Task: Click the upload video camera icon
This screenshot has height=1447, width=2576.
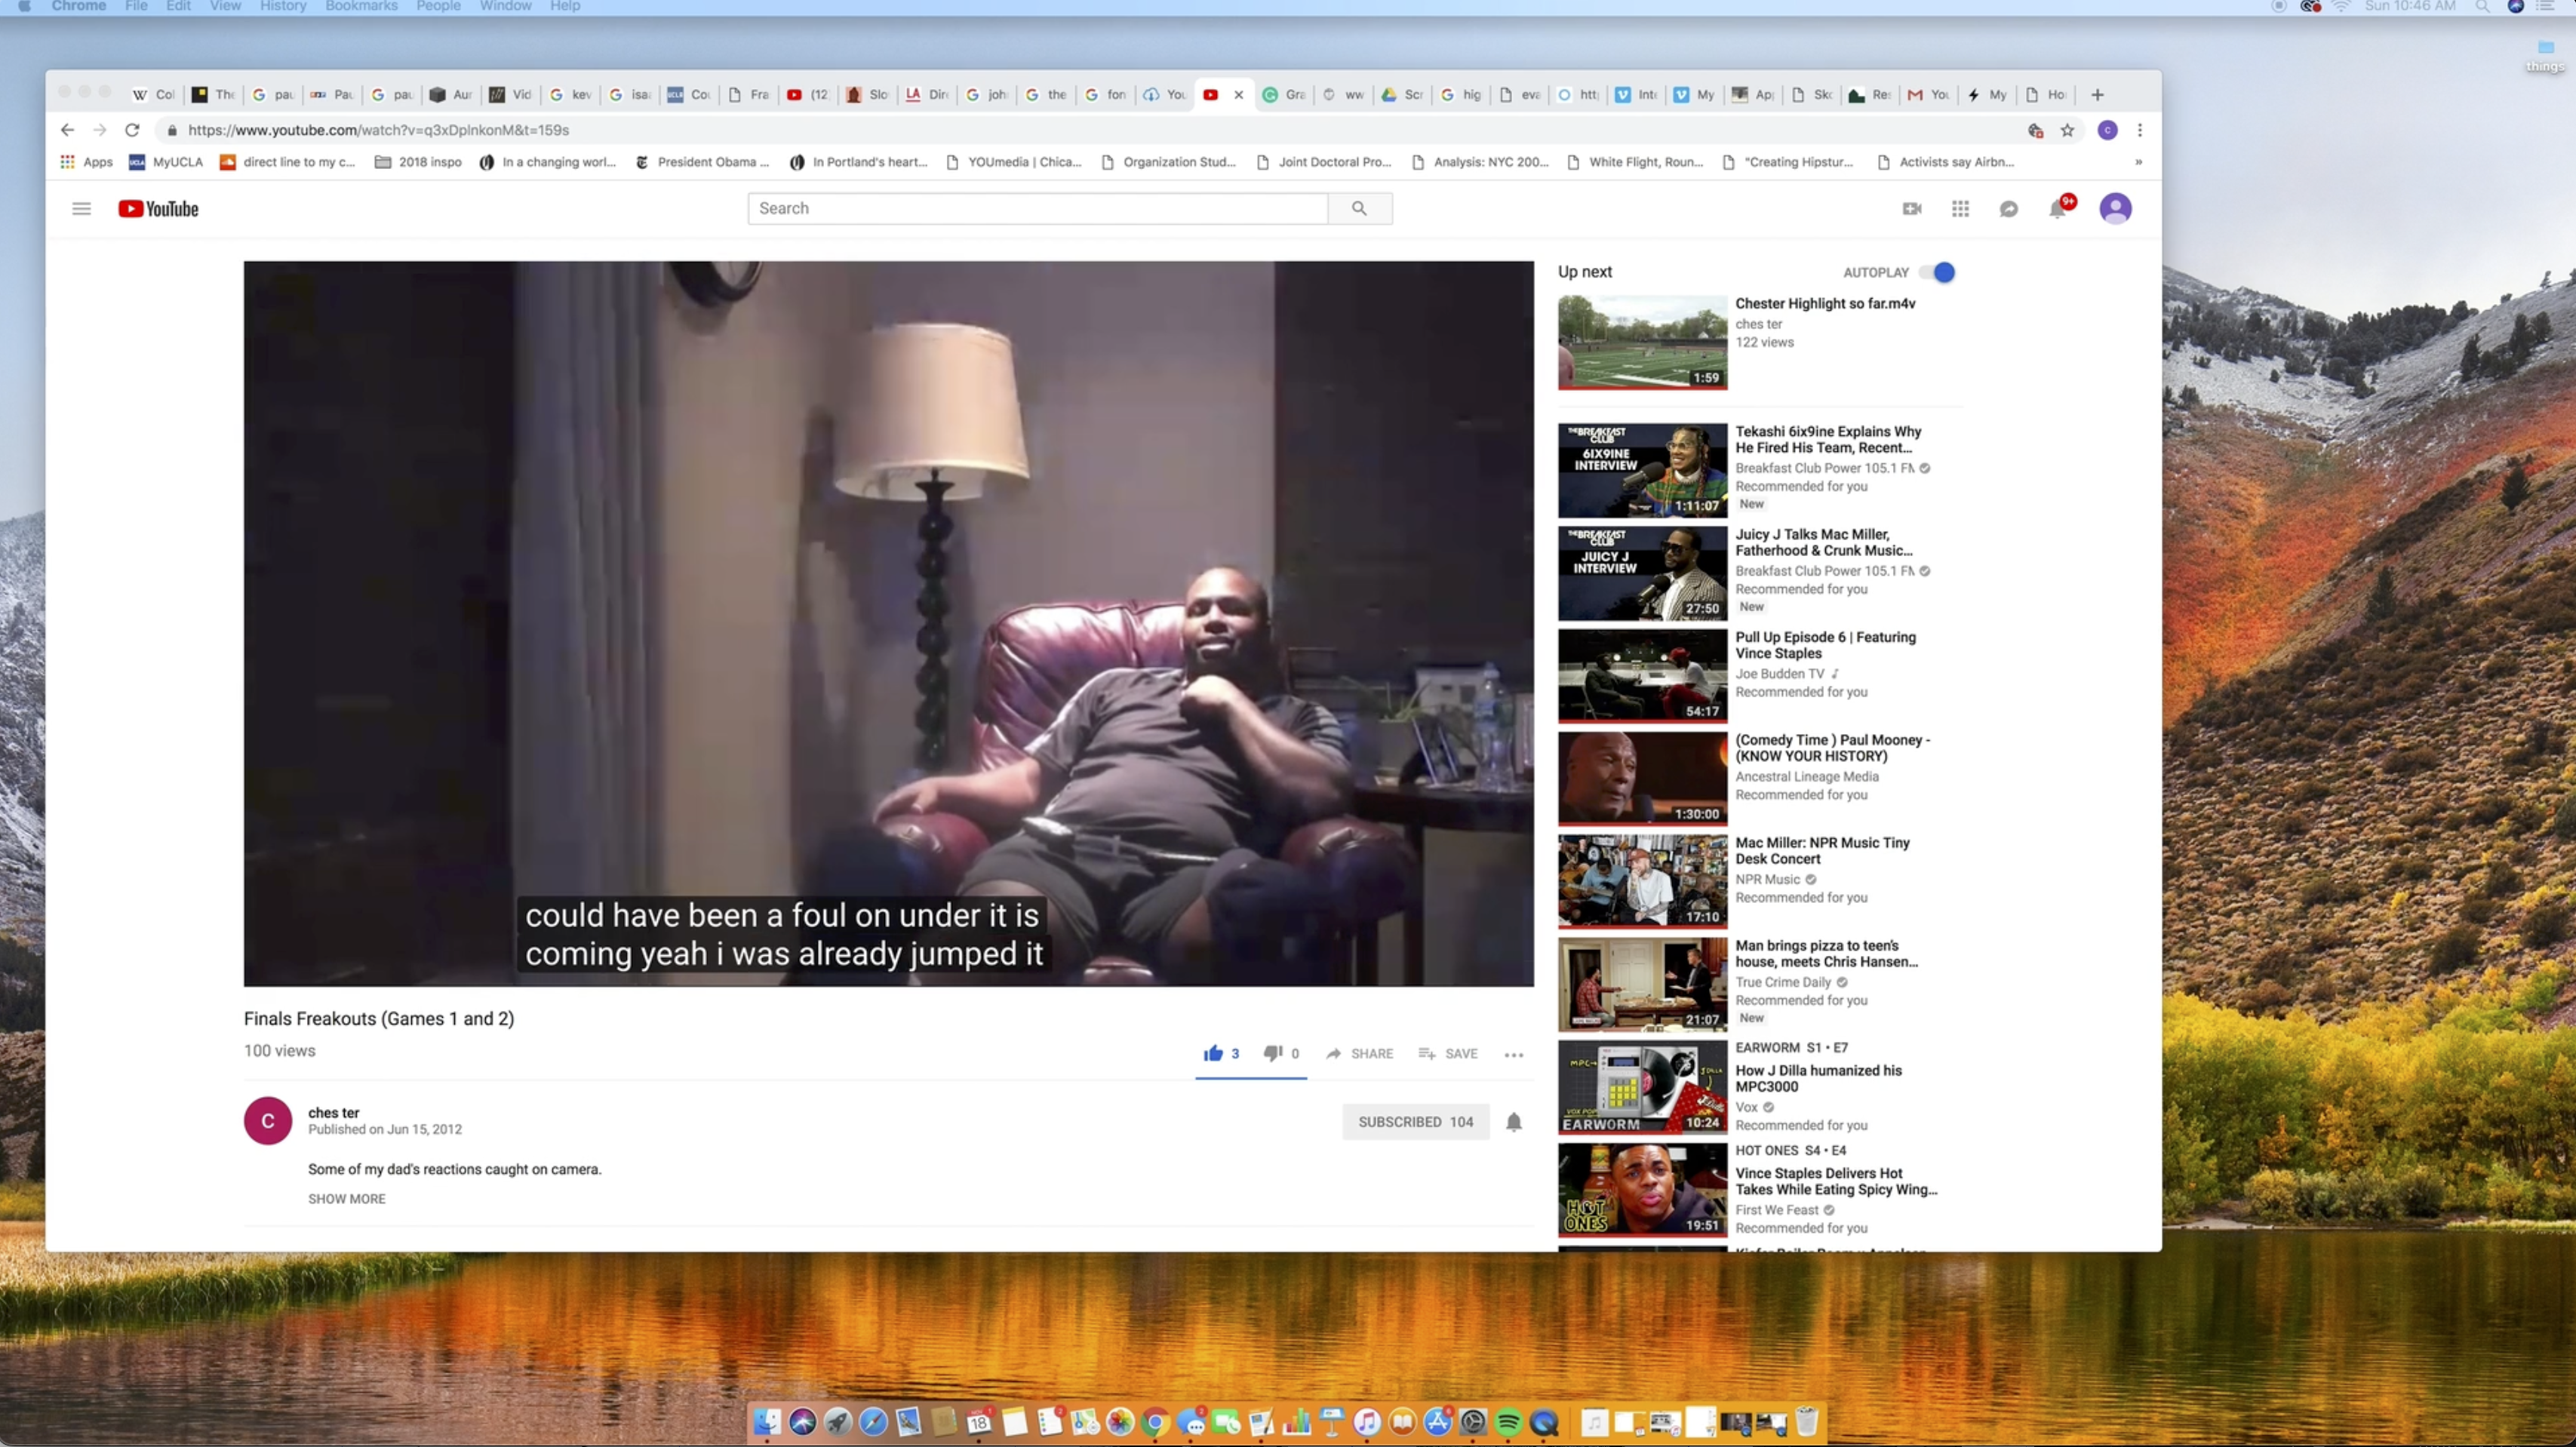Action: point(1911,208)
